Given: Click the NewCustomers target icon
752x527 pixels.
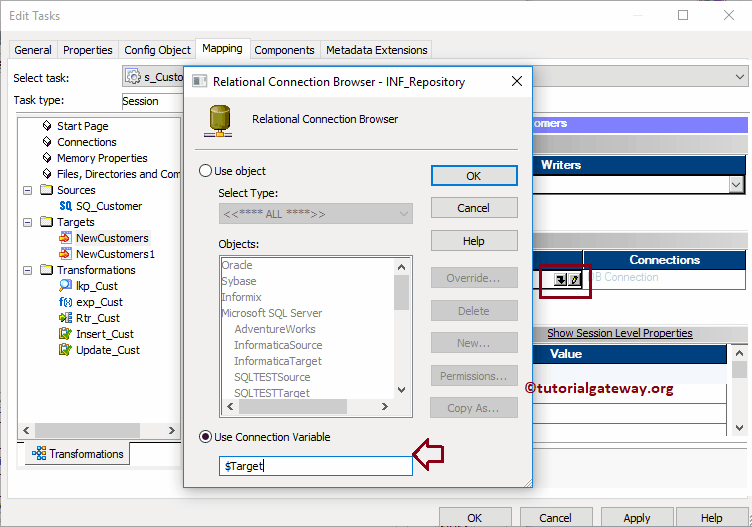Looking at the screenshot, I should click(x=65, y=238).
